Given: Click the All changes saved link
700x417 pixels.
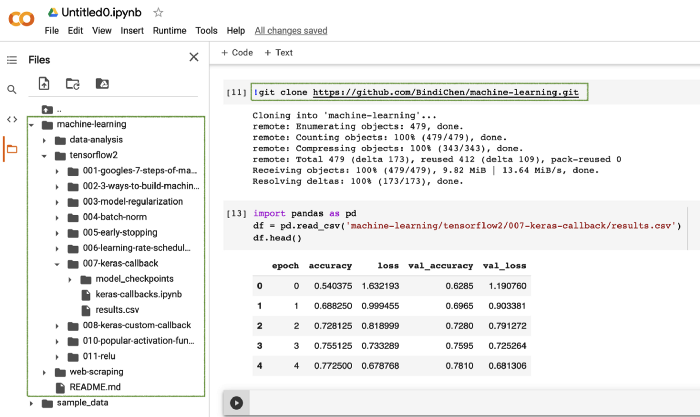Looking at the screenshot, I should pos(291,31).
